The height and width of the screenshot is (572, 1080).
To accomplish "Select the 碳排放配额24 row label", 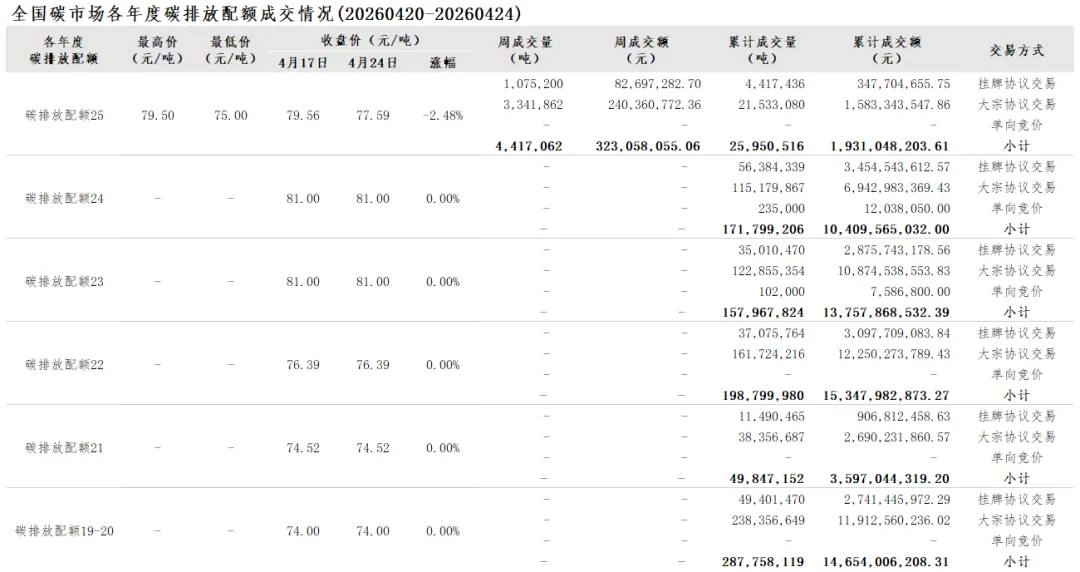I will pos(65,198).
